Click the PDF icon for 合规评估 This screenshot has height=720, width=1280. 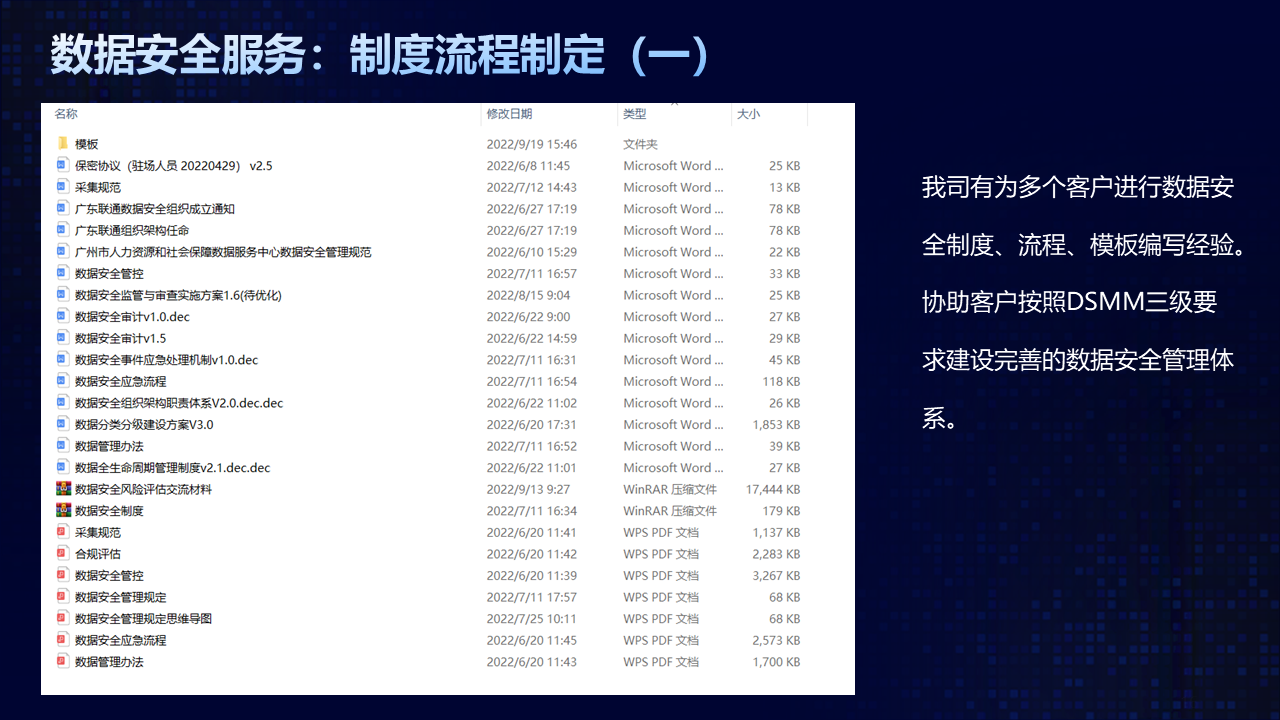coord(62,554)
